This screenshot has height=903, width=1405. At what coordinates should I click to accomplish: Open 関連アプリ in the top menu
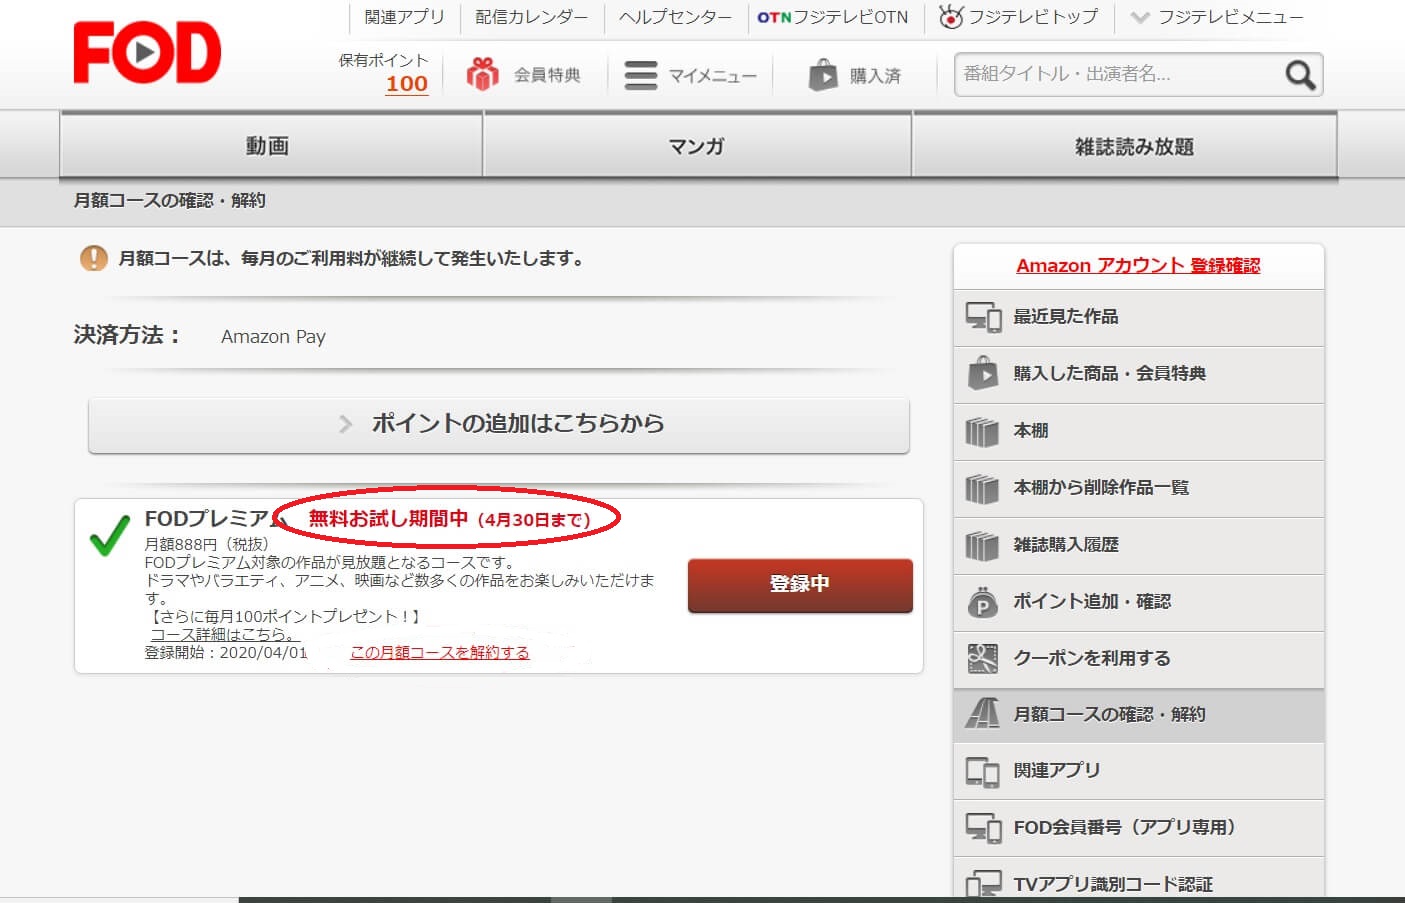click(404, 17)
